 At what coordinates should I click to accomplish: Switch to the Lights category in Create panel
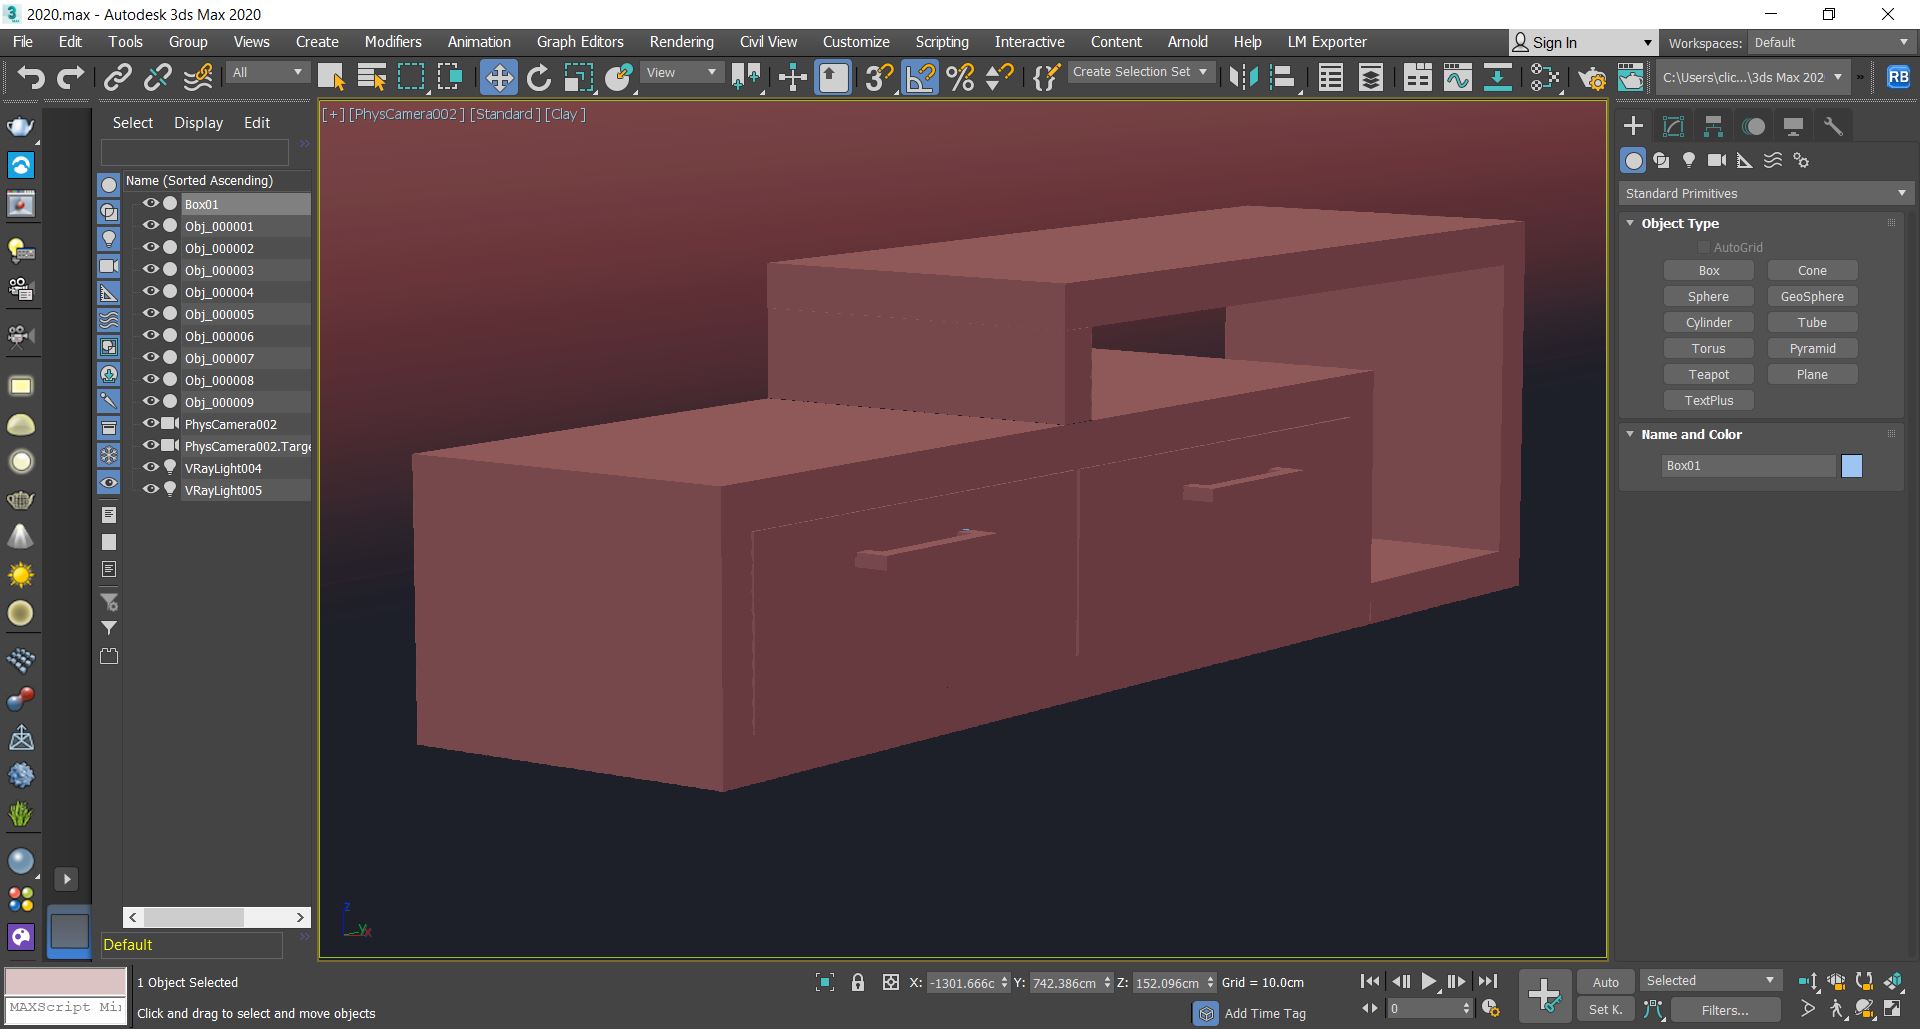click(x=1690, y=160)
